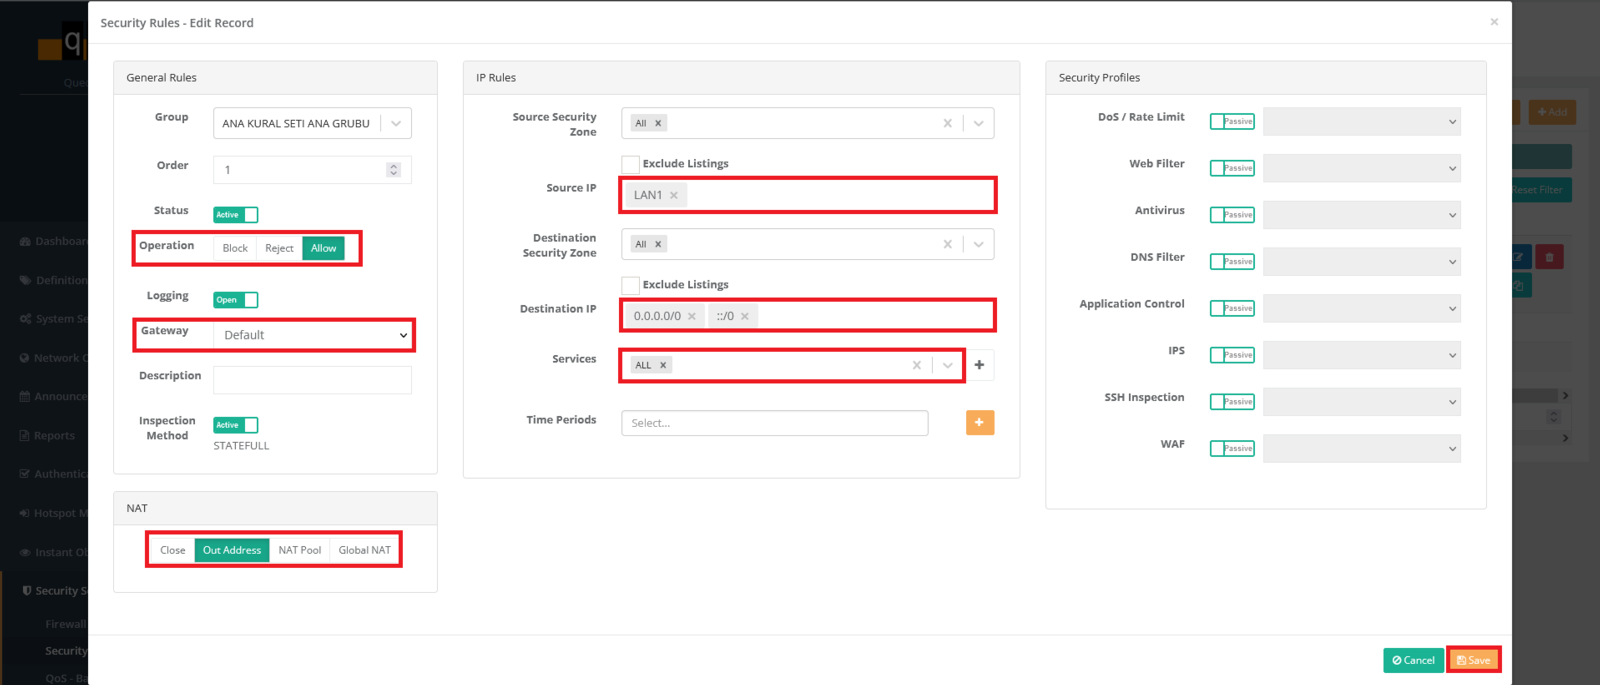The height and width of the screenshot is (685, 1600).
Task: Remove the LAN1 tag from Source IP
Action: tap(674, 196)
